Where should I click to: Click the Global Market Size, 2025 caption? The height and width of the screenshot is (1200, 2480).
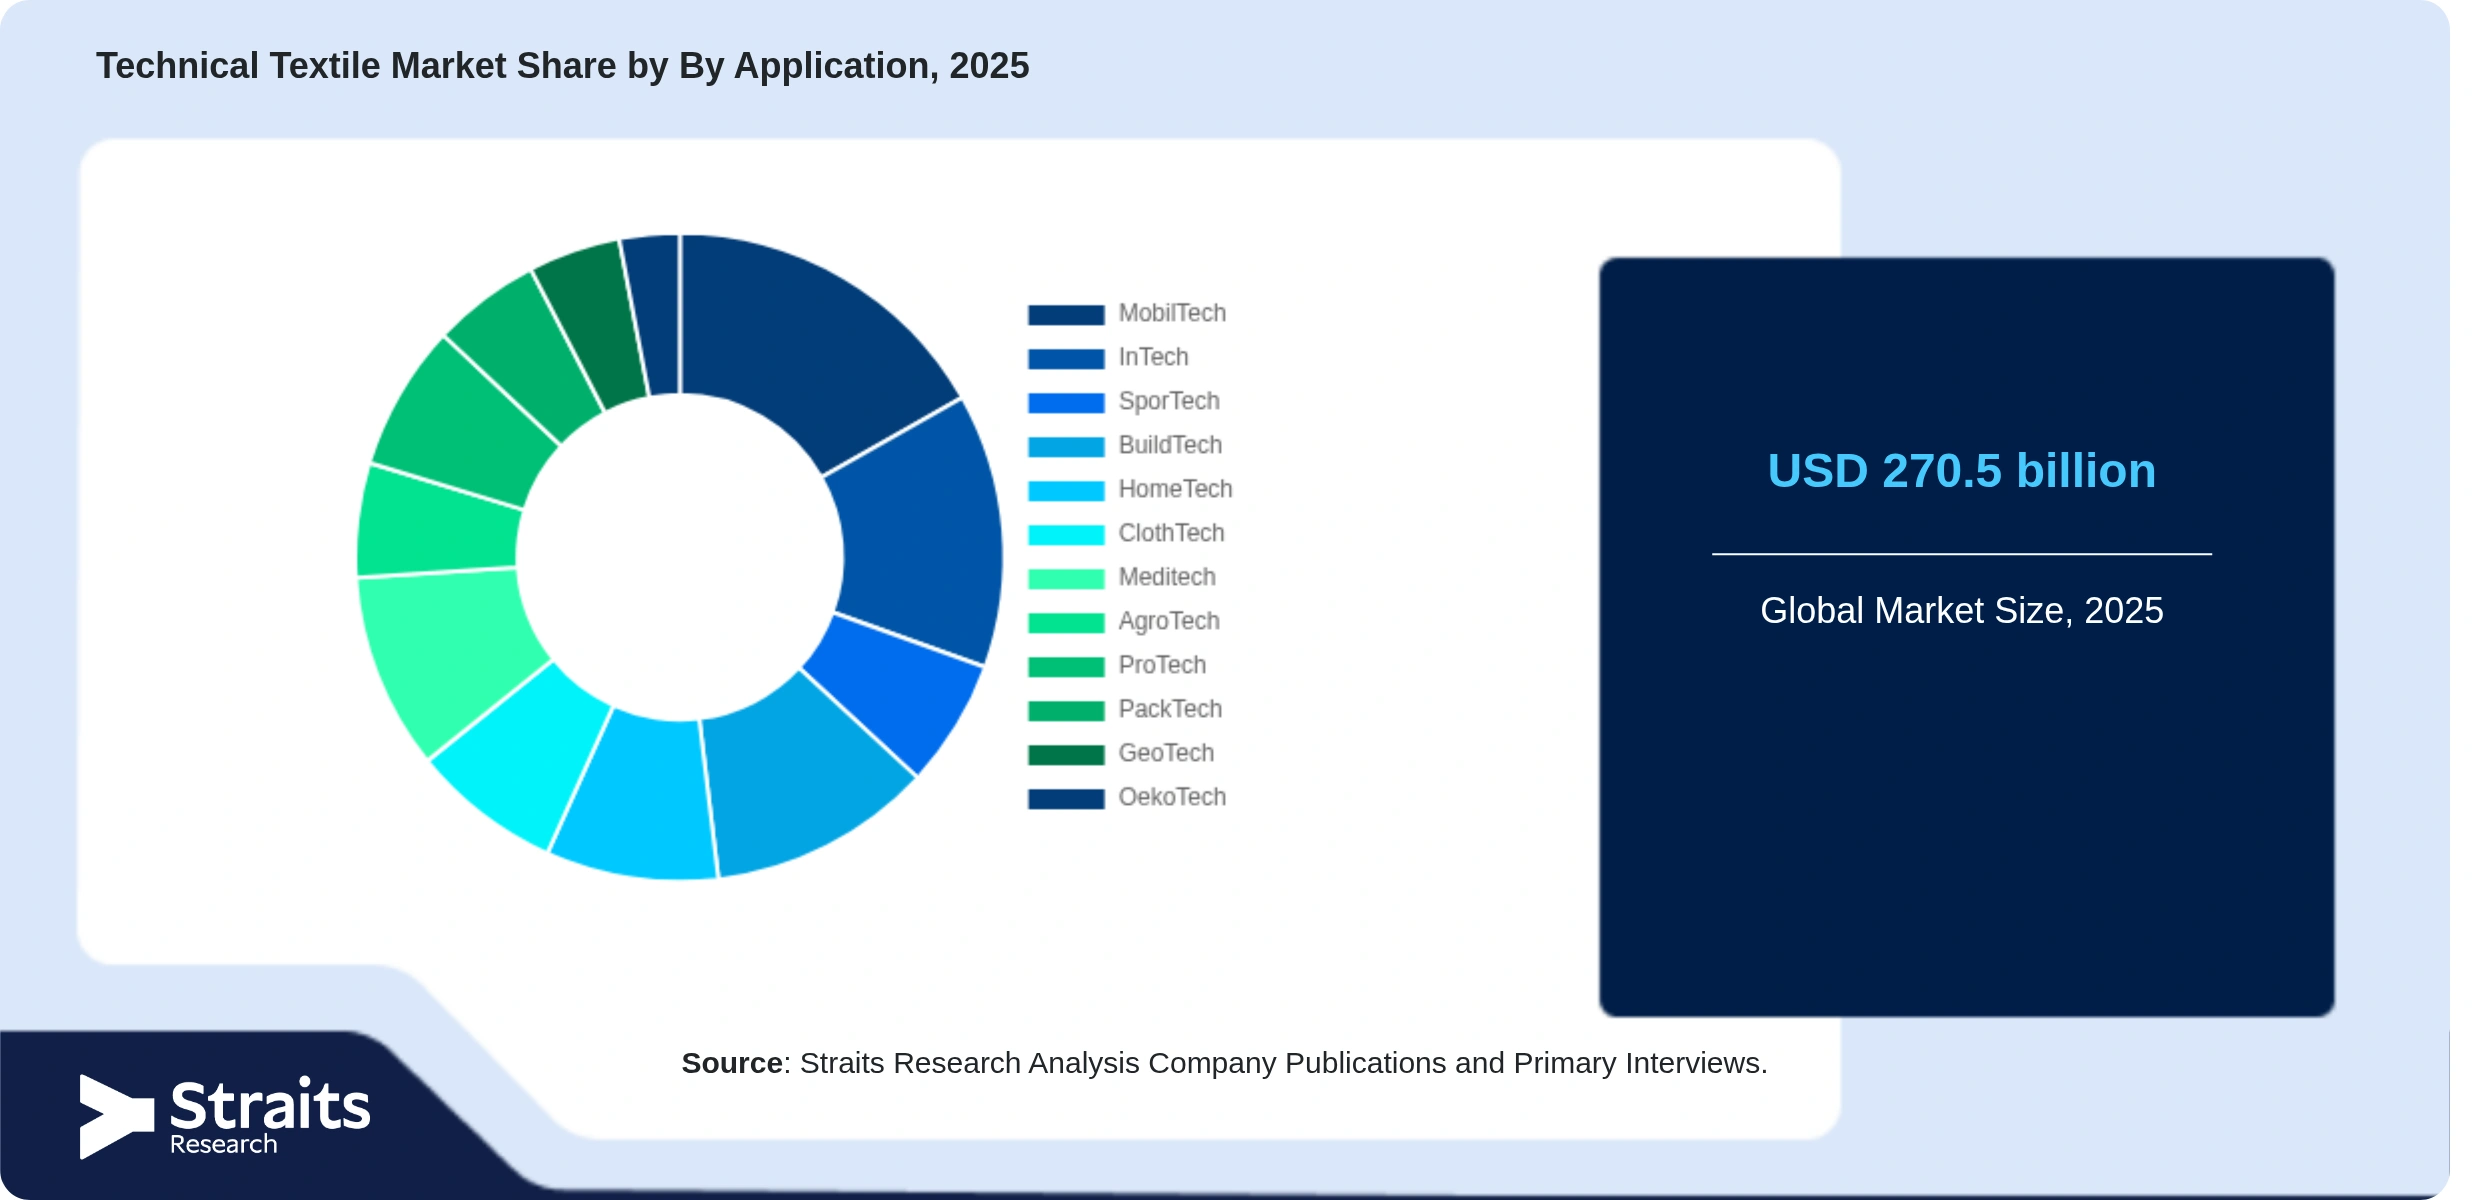[1961, 610]
